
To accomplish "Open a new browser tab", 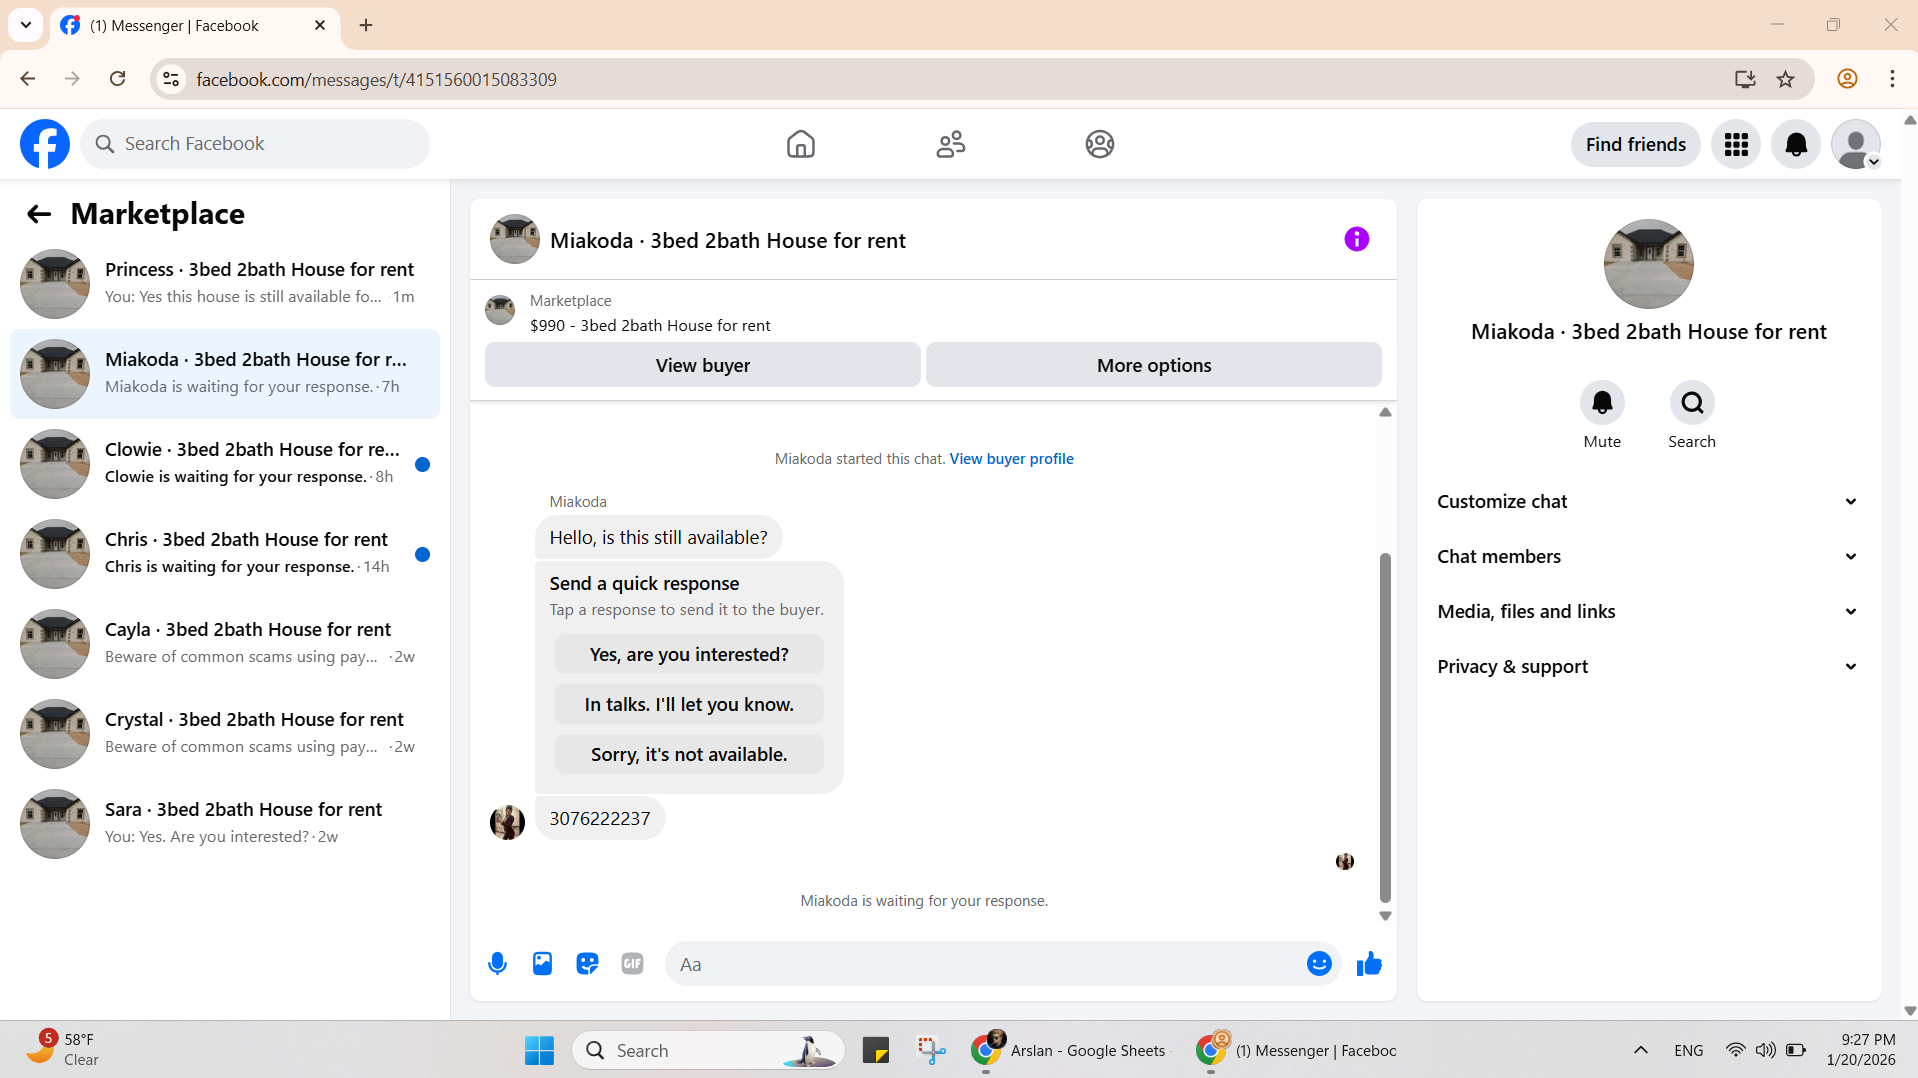I will pyautogui.click(x=366, y=25).
